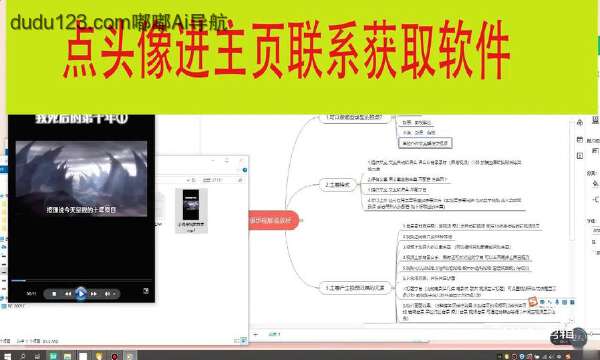Select the third main branch topic node
600x360 pixels.
pyautogui.click(x=355, y=288)
